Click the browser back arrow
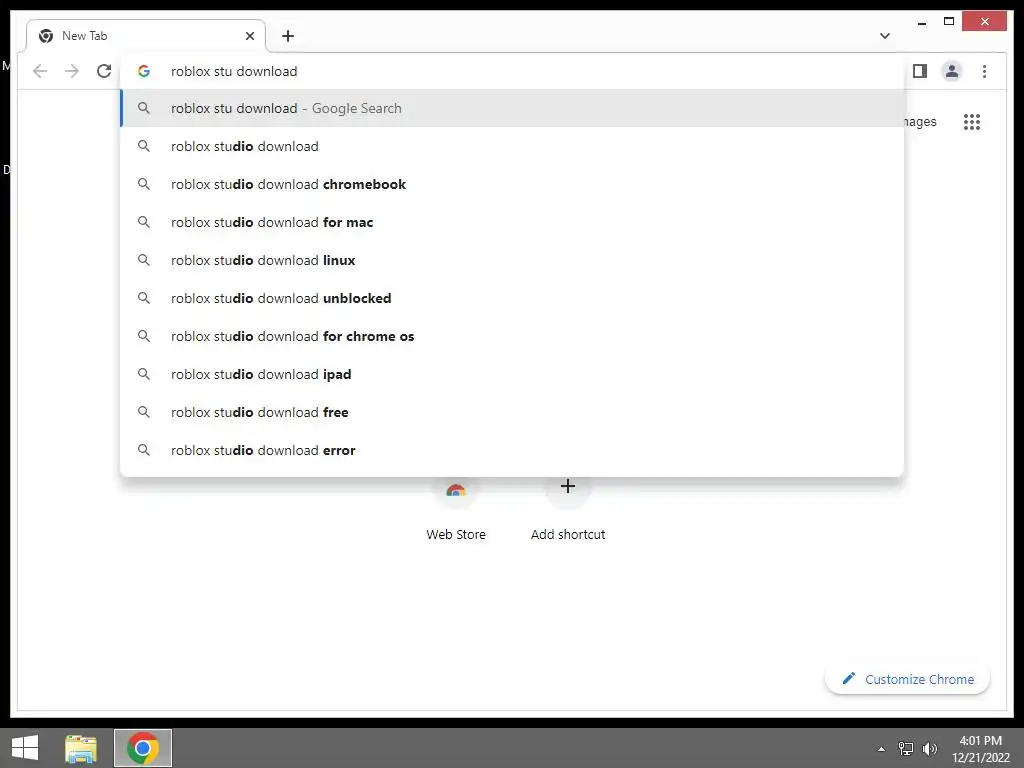1024x768 pixels. click(x=40, y=71)
